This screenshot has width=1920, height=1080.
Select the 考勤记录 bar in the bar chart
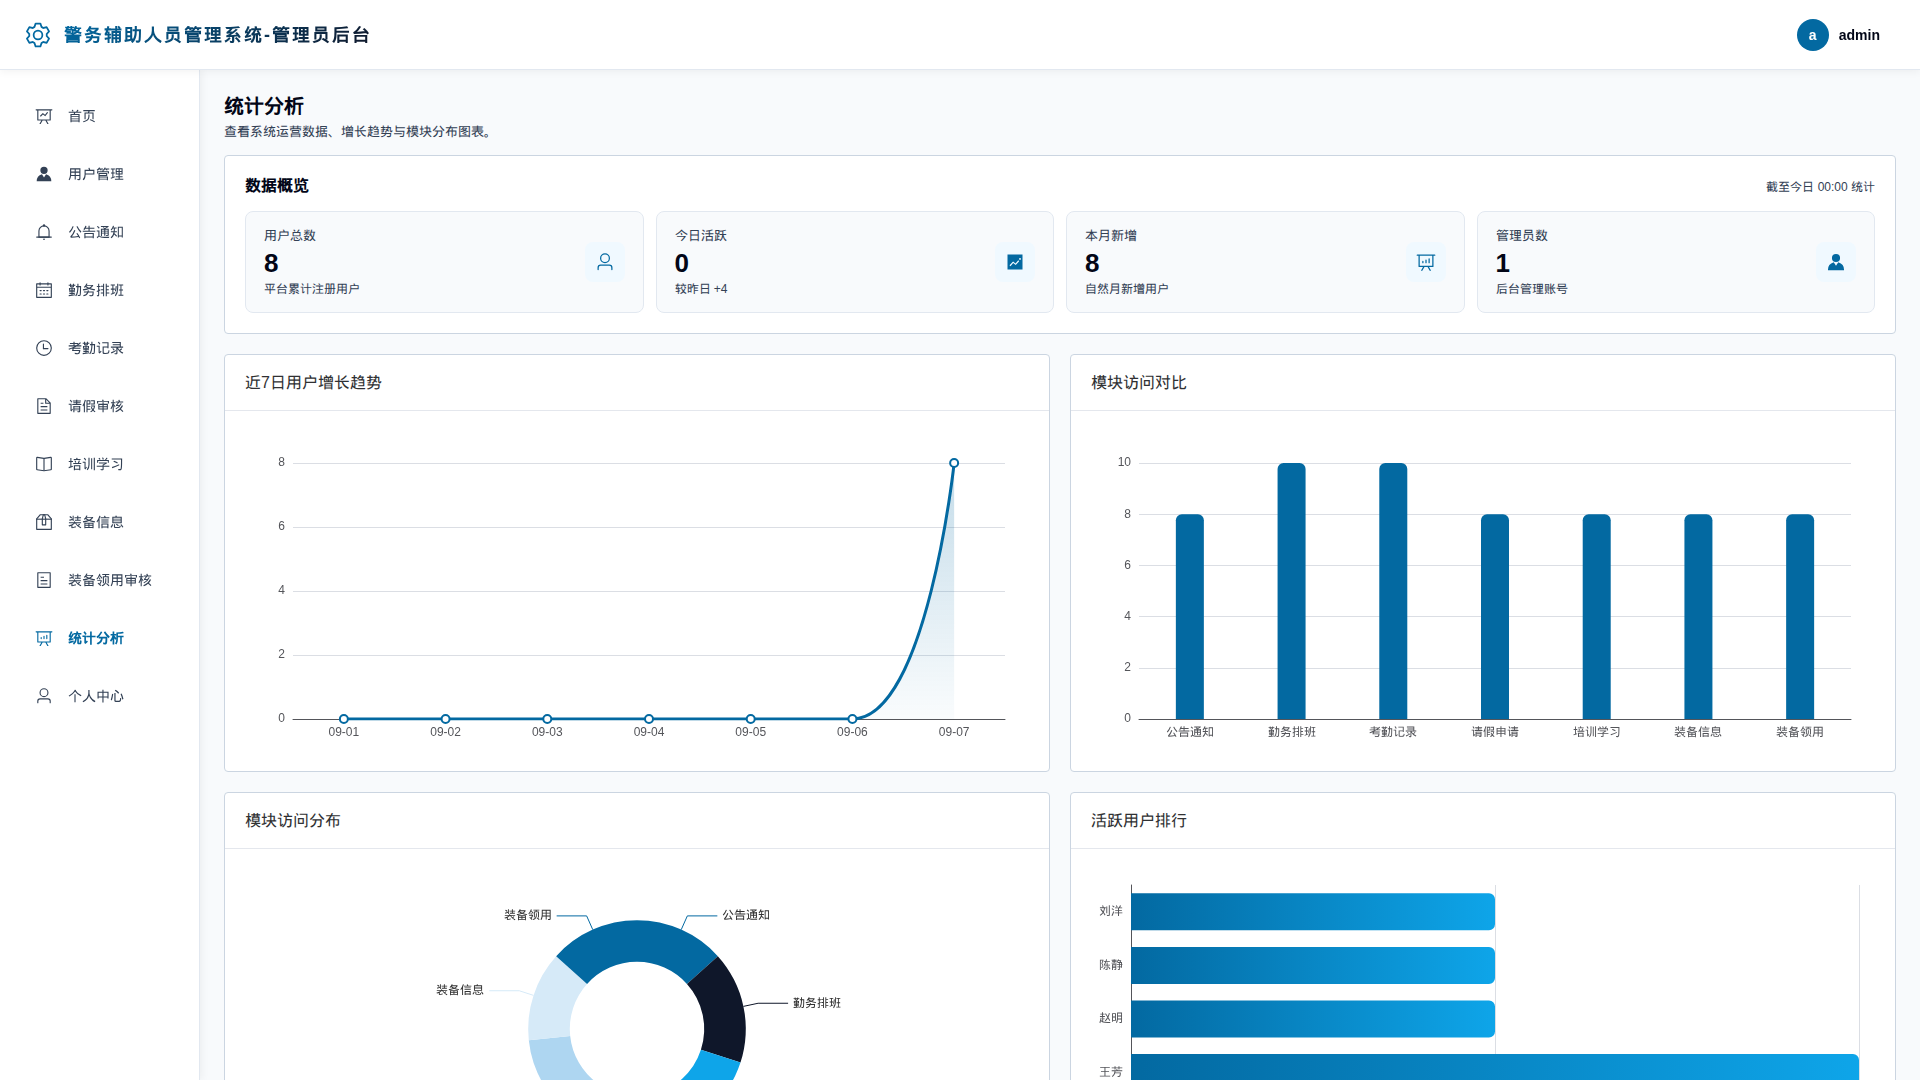[x=1393, y=591]
